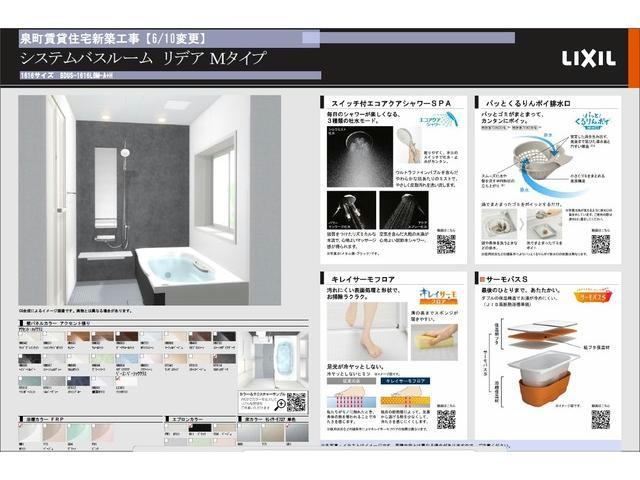Image resolution: width=640 pixels, height=480 pixels.
Task: Click the Kirei Thermo Floor badge logo
Action: pyautogui.click(x=435, y=297)
